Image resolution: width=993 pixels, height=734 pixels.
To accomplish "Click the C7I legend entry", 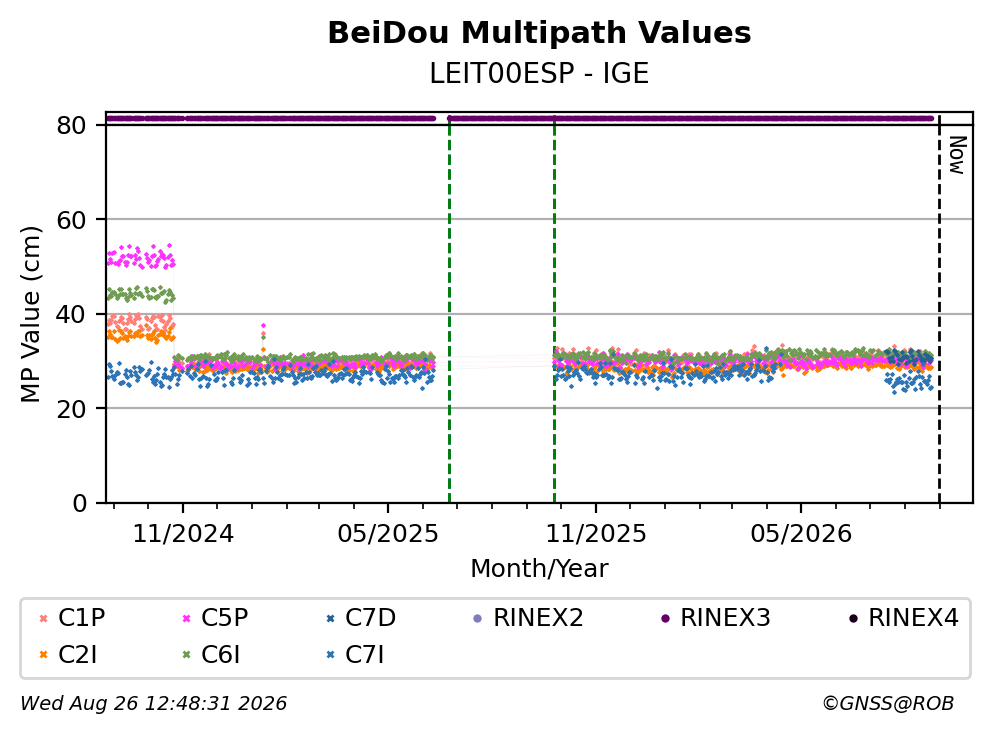I will pyautogui.click(x=355, y=655).
